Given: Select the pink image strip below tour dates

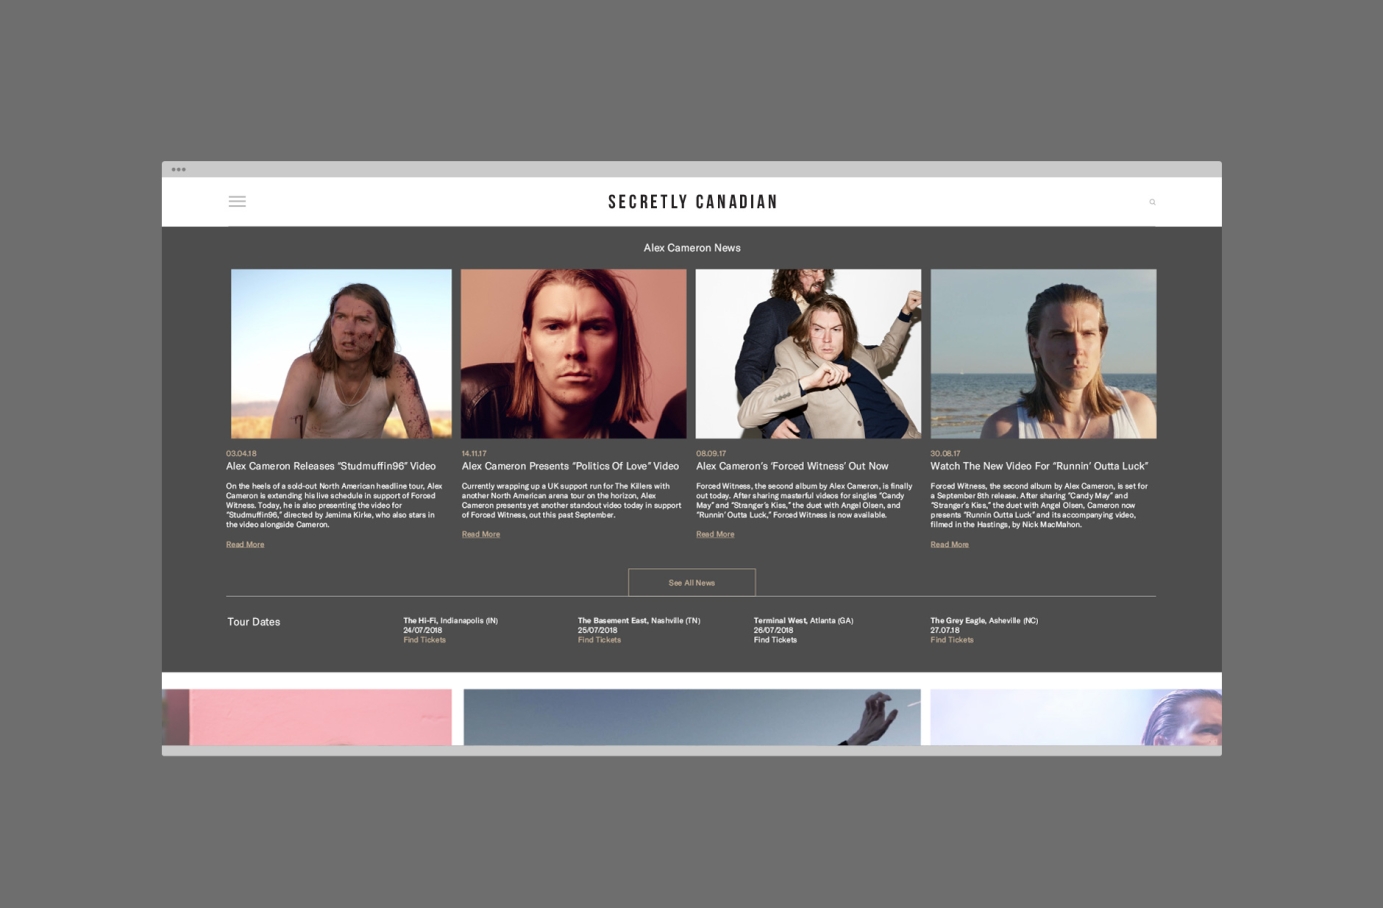Looking at the screenshot, I should (x=306, y=716).
